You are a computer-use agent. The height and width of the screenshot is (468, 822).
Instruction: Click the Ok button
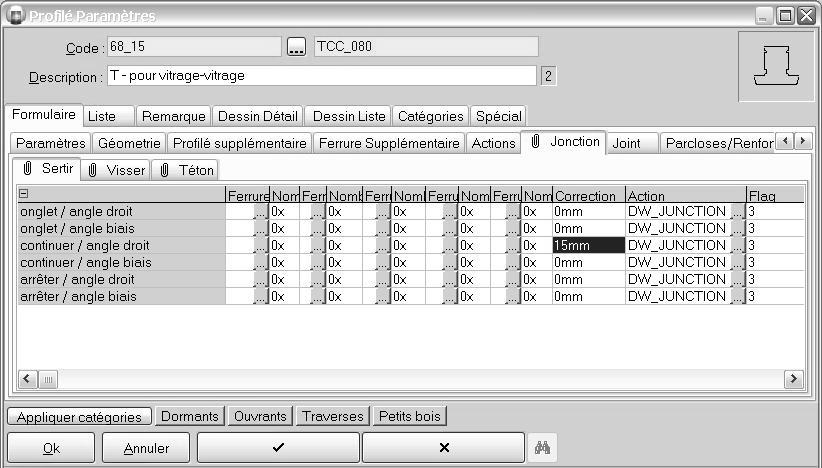pyautogui.click(x=51, y=448)
